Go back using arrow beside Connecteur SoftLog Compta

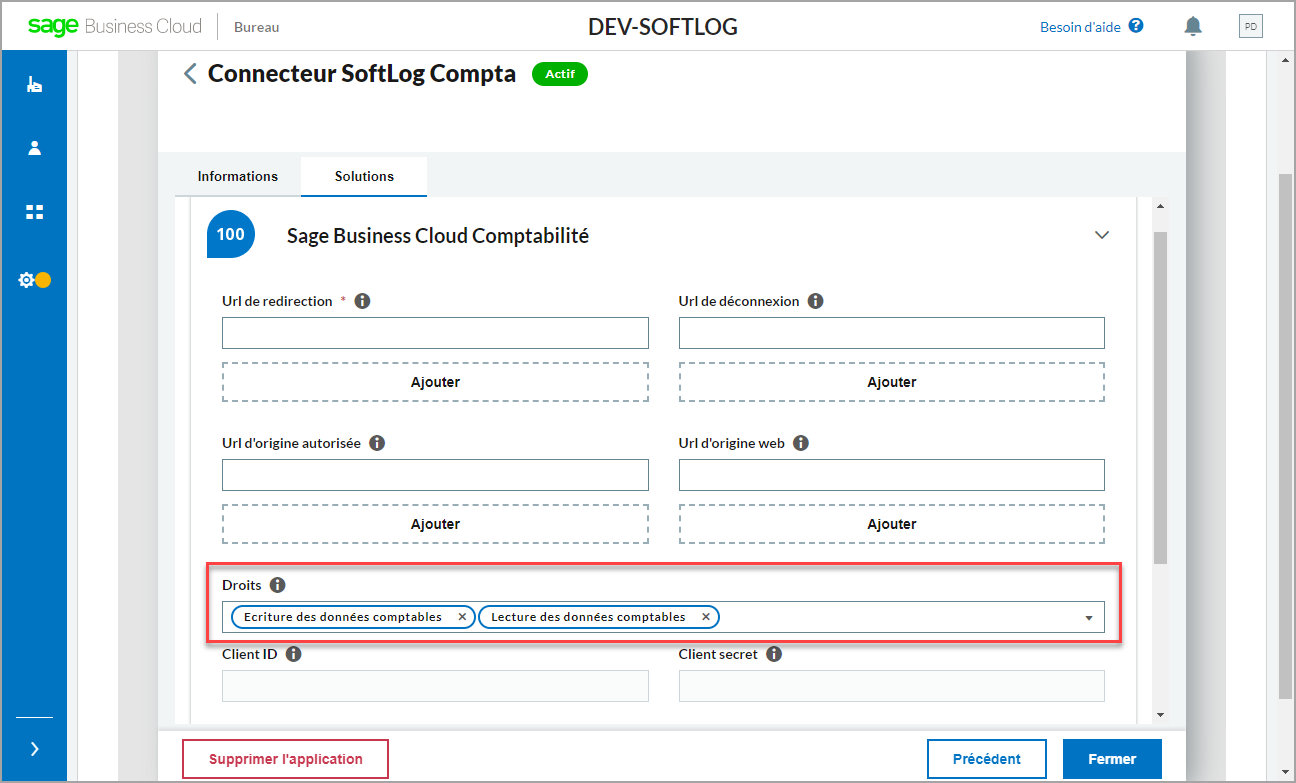[x=190, y=74]
